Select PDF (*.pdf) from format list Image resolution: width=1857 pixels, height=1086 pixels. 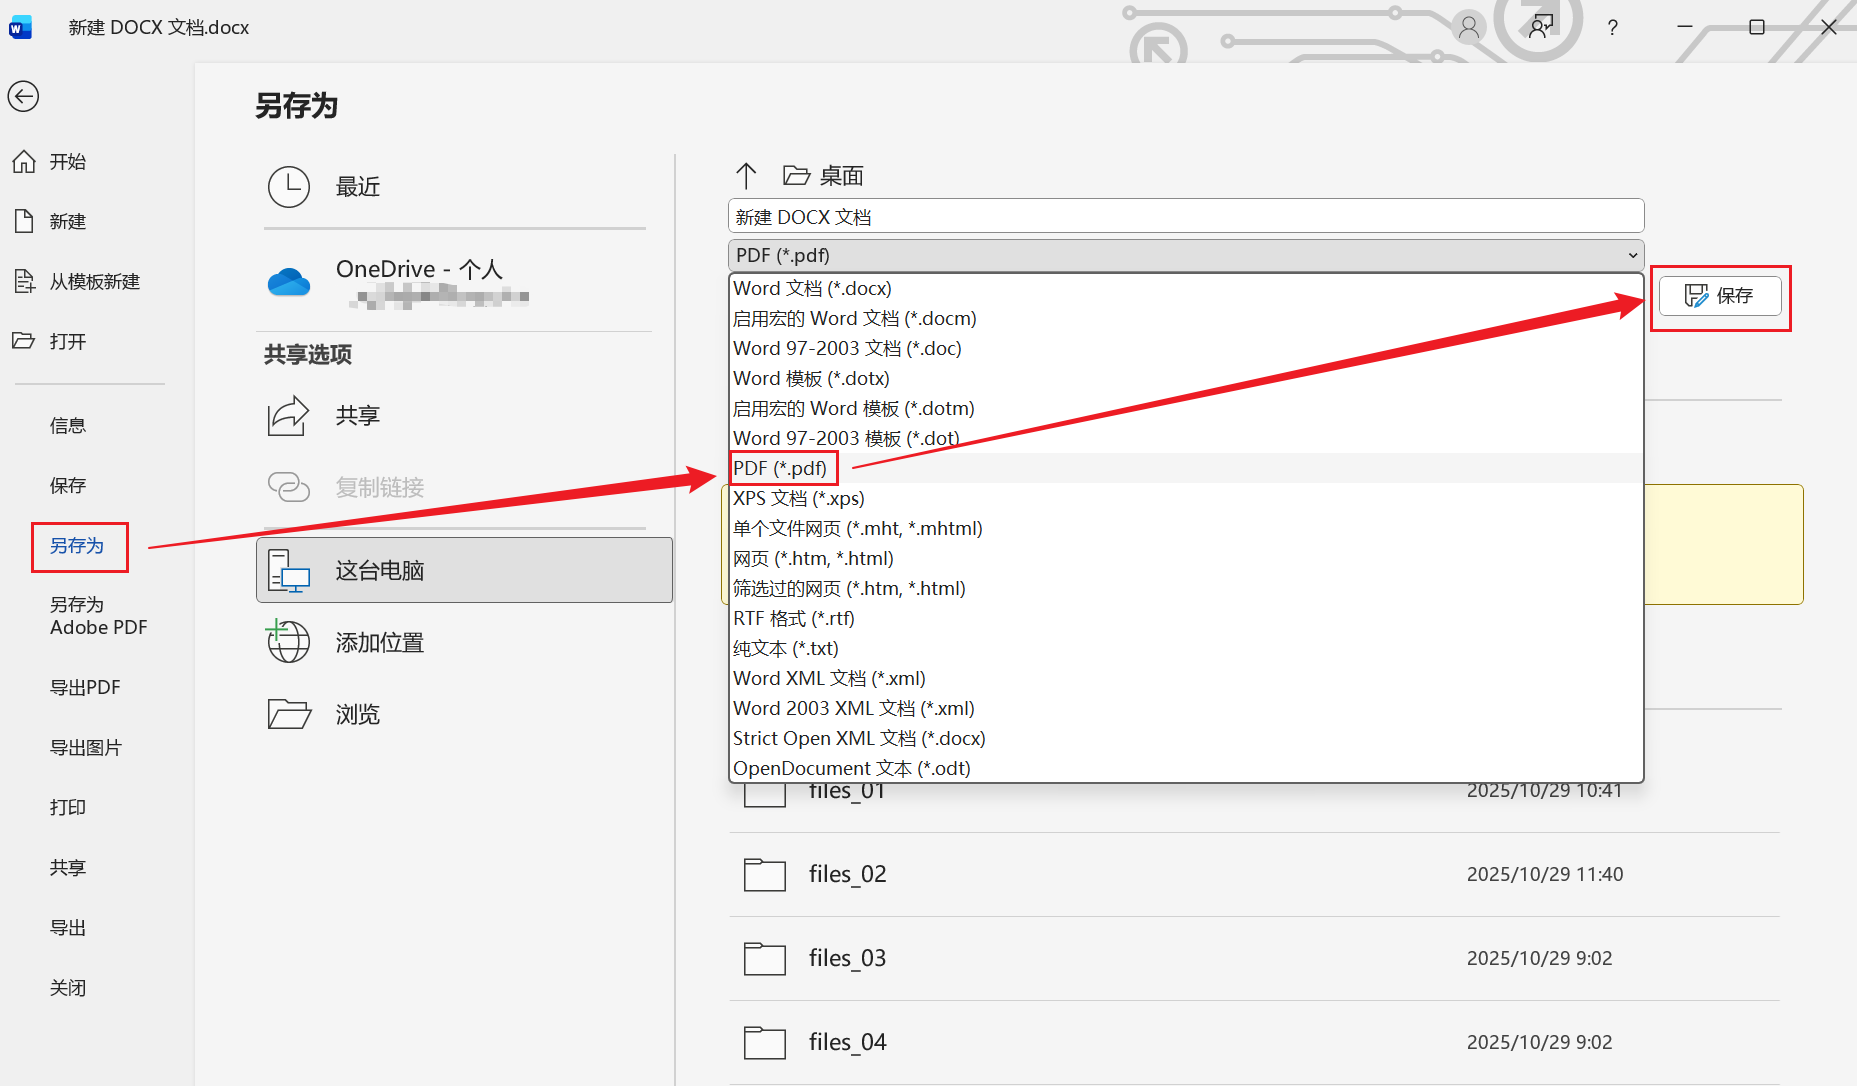point(780,468)
